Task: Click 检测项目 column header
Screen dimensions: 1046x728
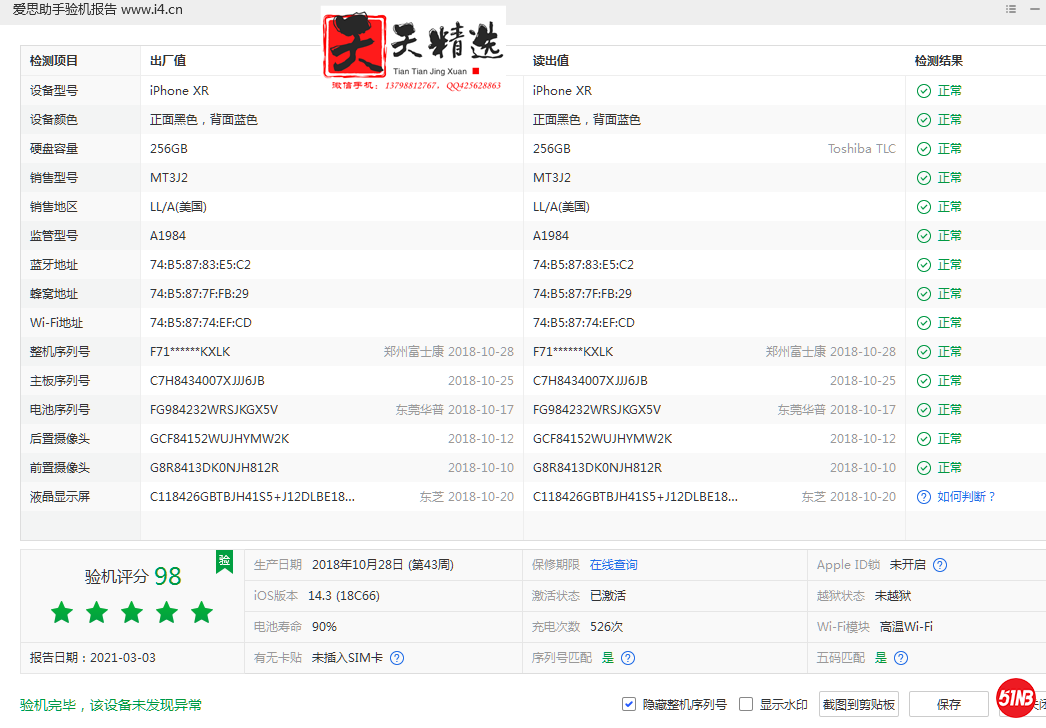Action: [x=54, y=61]
